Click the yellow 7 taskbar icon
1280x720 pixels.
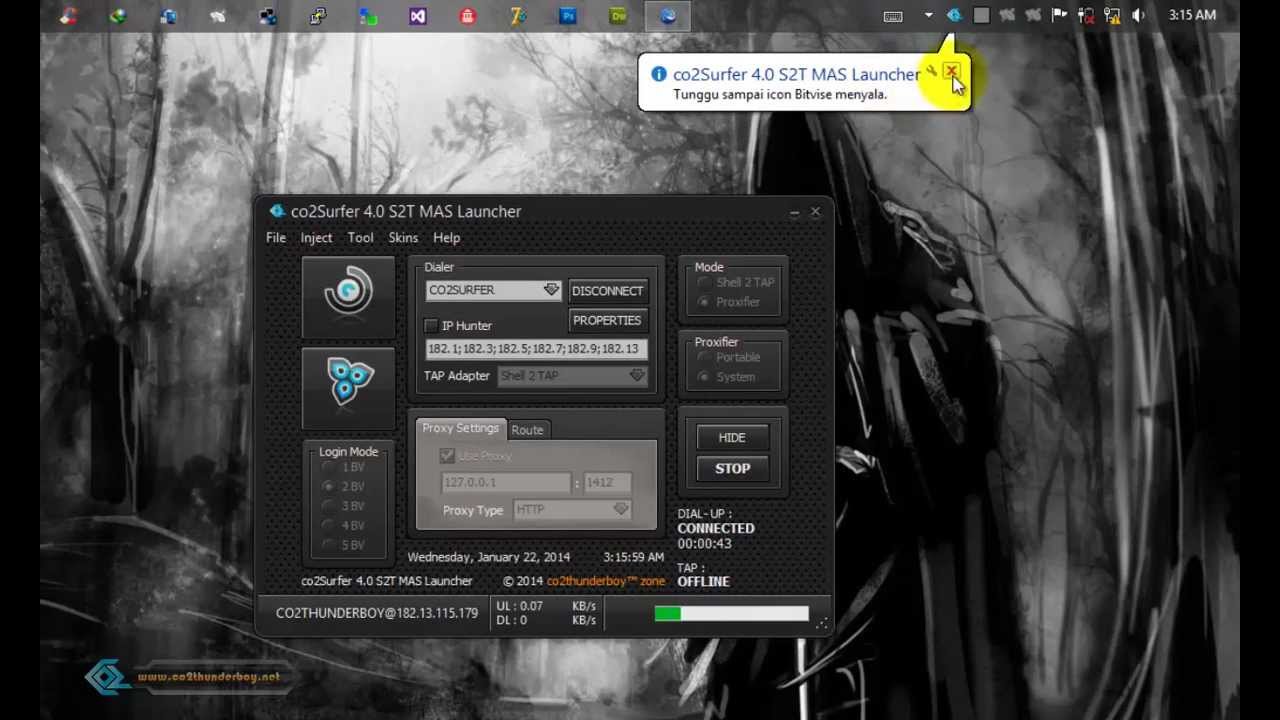[518, 16]
